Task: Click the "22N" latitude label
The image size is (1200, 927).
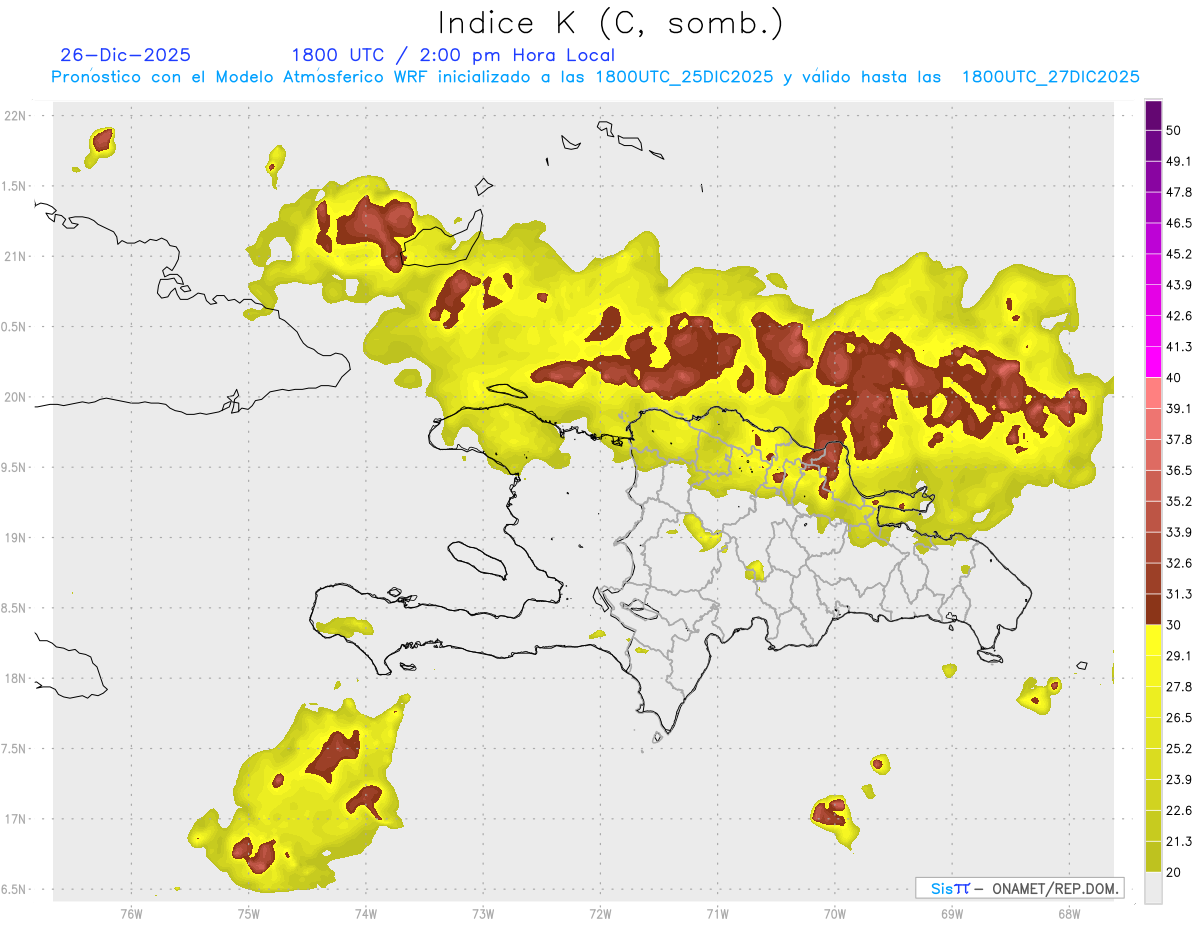Action: click(16, 116)
